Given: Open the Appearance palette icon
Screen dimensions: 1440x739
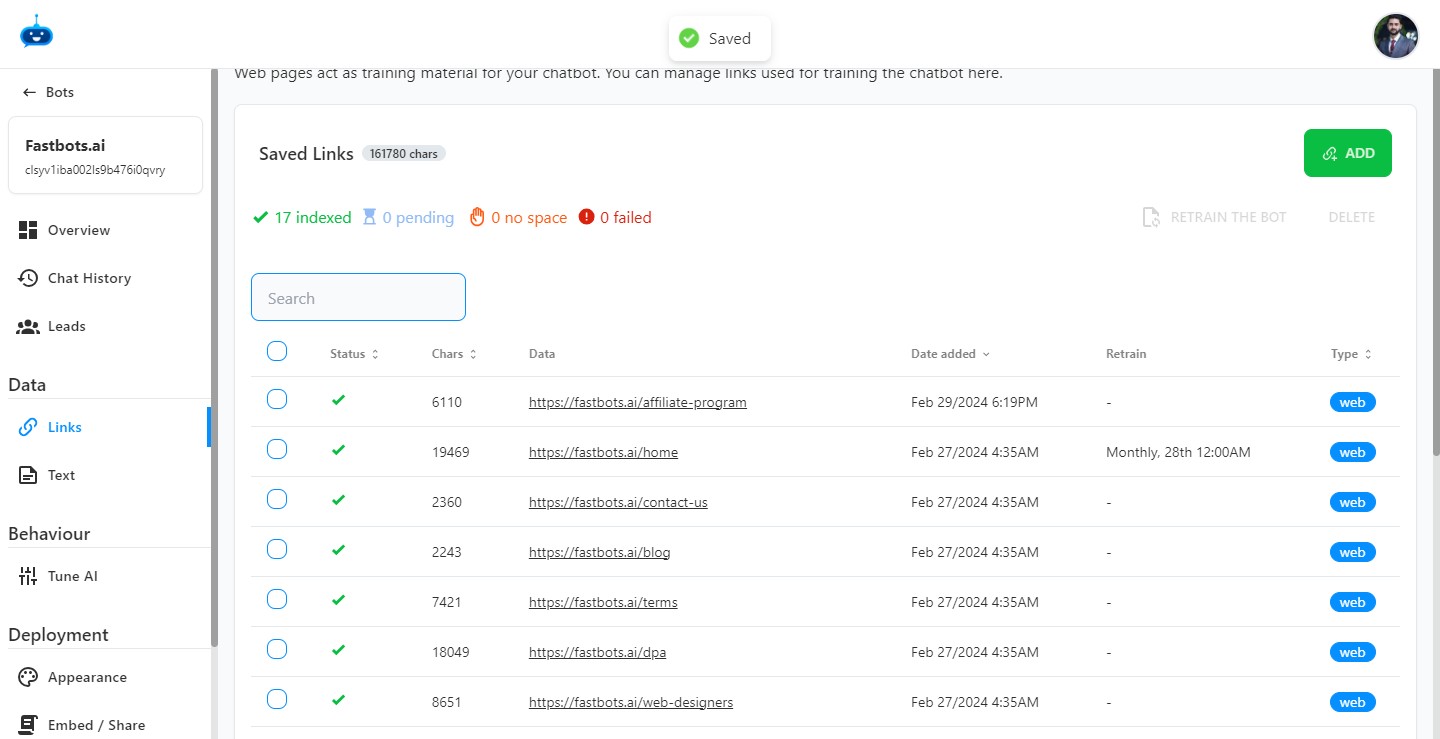Looking at the screenshot, I should (x=28, y=677).
